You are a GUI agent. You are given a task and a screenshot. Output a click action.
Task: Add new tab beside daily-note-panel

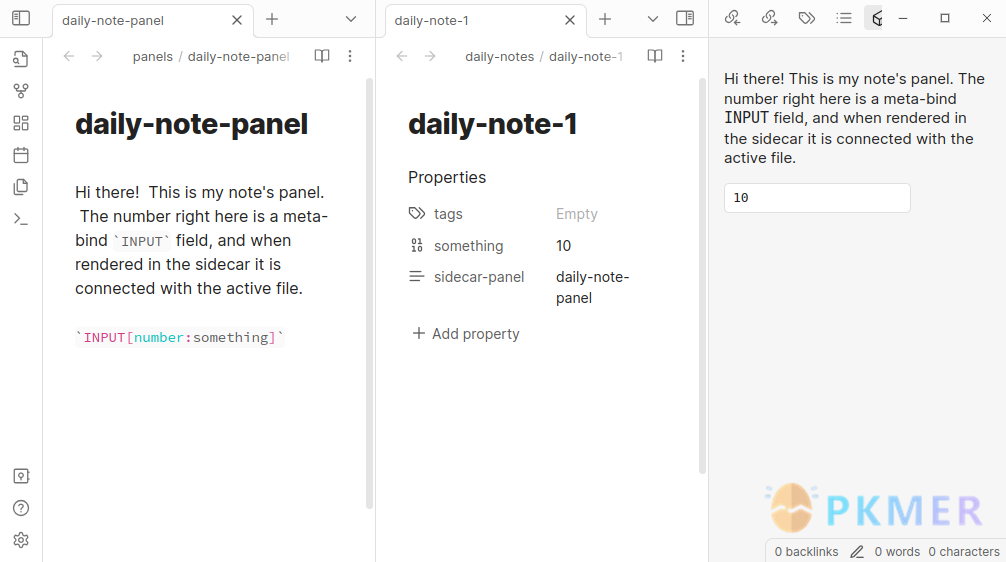pyautogui.click(x=272, y=19)
